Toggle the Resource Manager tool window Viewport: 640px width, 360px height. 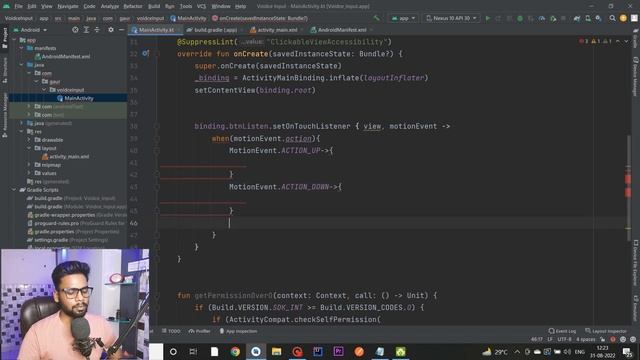point(4,115)
